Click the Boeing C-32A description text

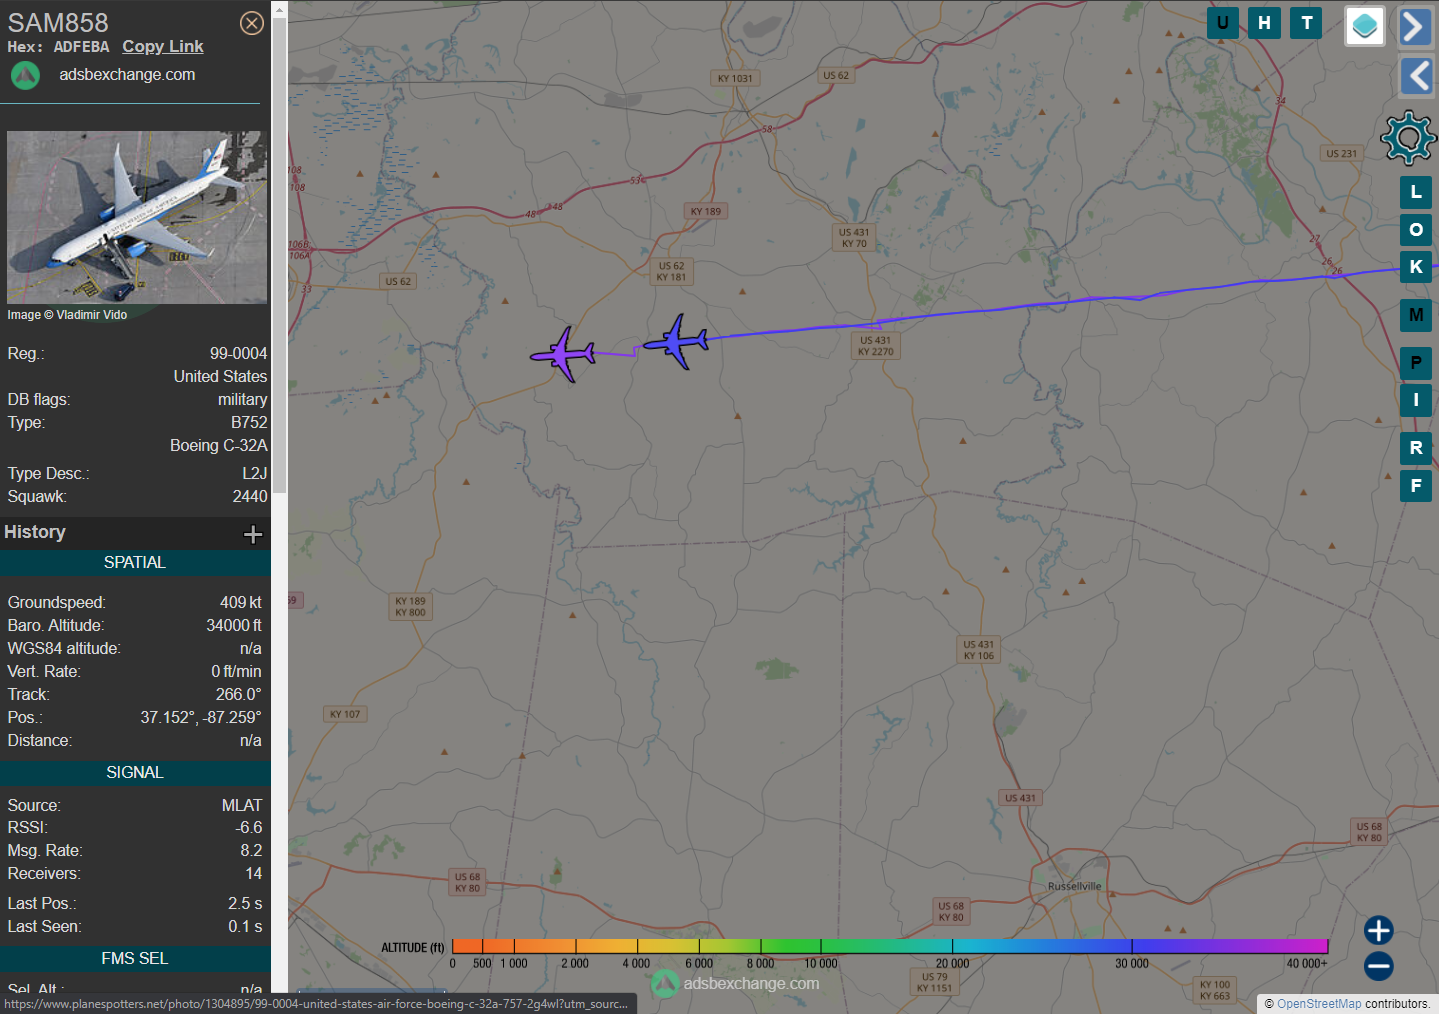(219, 446)
